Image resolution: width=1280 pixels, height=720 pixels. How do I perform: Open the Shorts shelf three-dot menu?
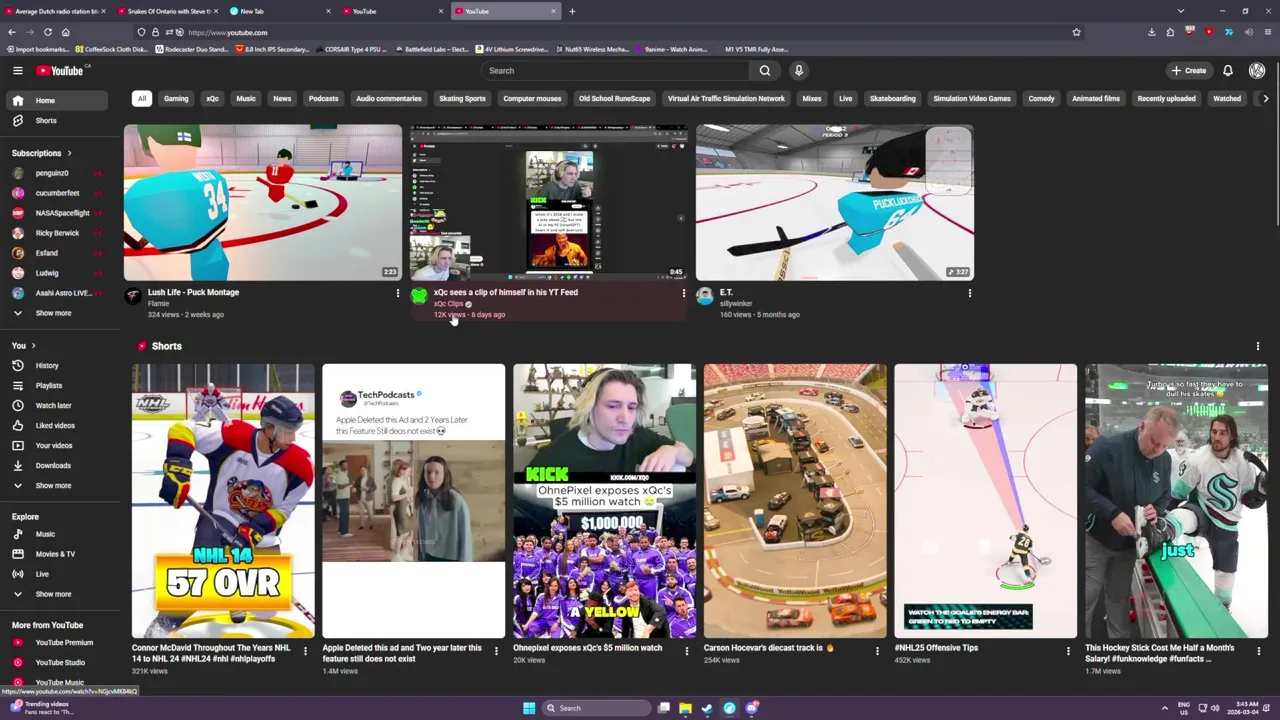(x=1258, y=346)
